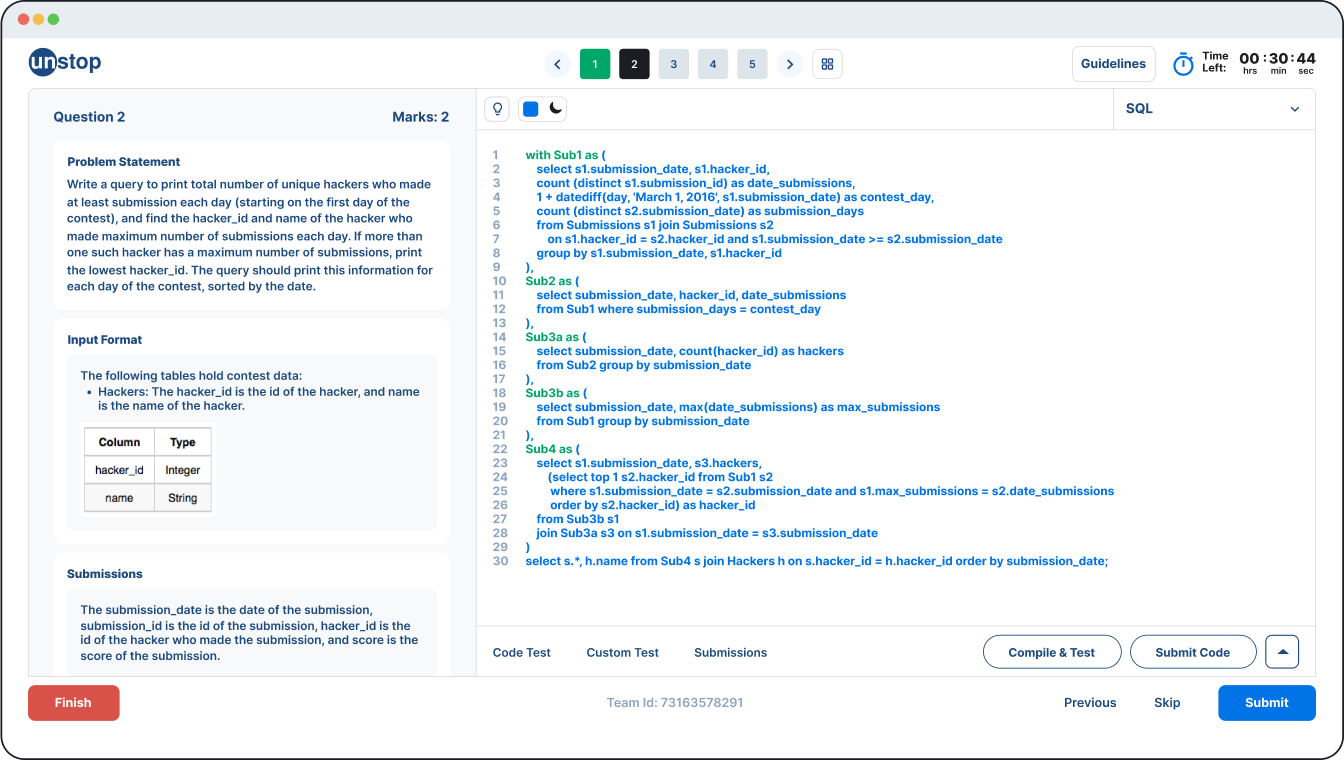1344x760 pixels.
Task: Jump to question 3
Action: 673,64
